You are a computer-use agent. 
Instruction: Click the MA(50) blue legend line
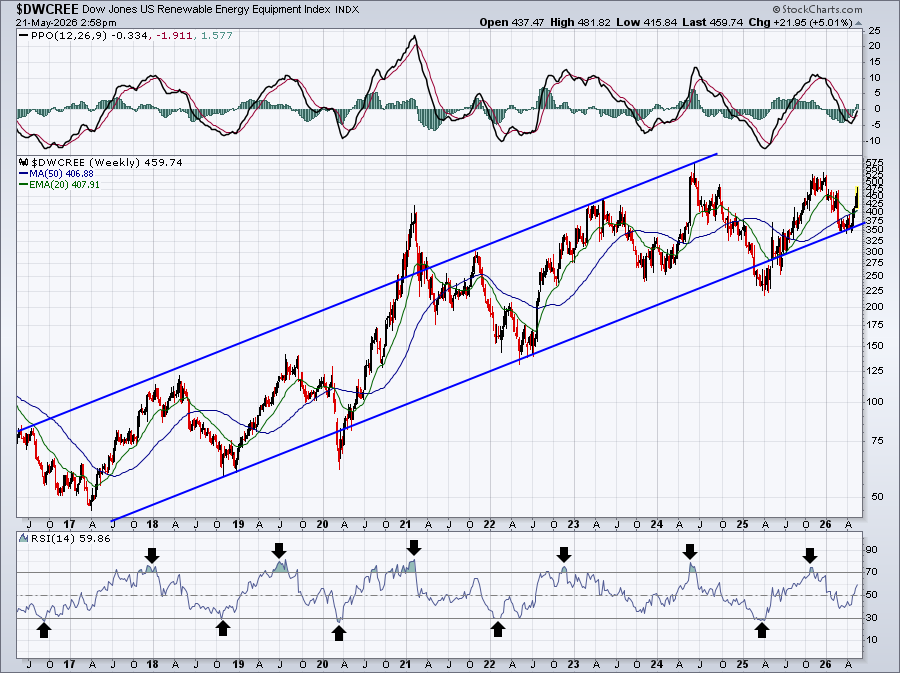(24, 173)
